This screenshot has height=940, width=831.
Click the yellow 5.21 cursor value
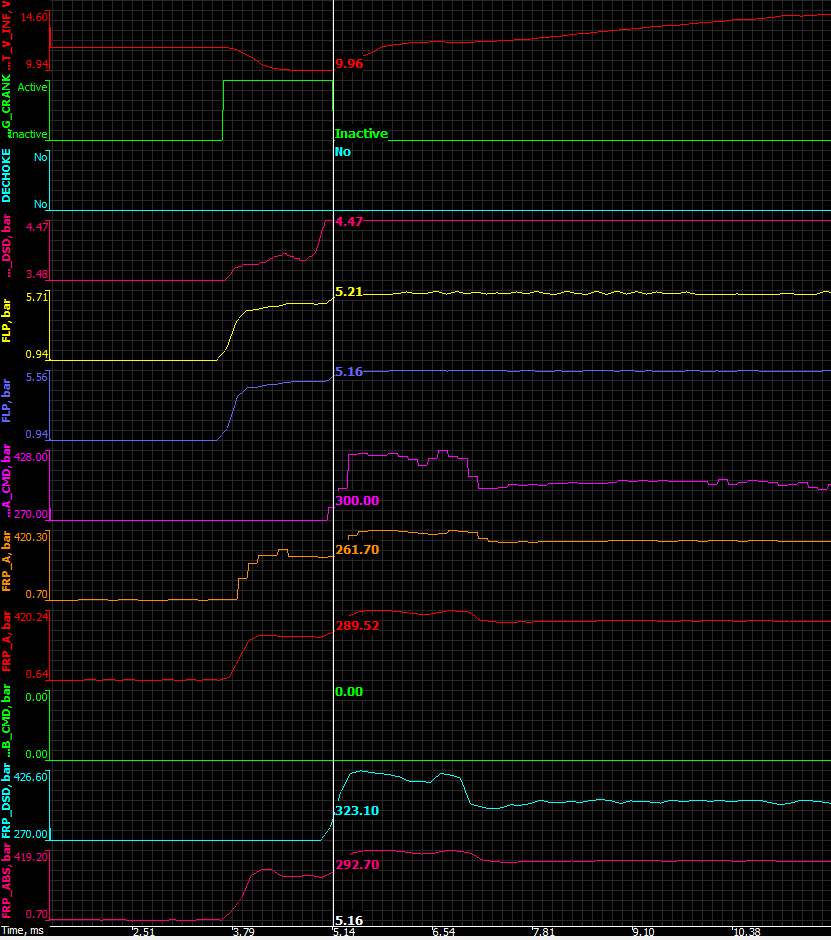coord(347,292)
